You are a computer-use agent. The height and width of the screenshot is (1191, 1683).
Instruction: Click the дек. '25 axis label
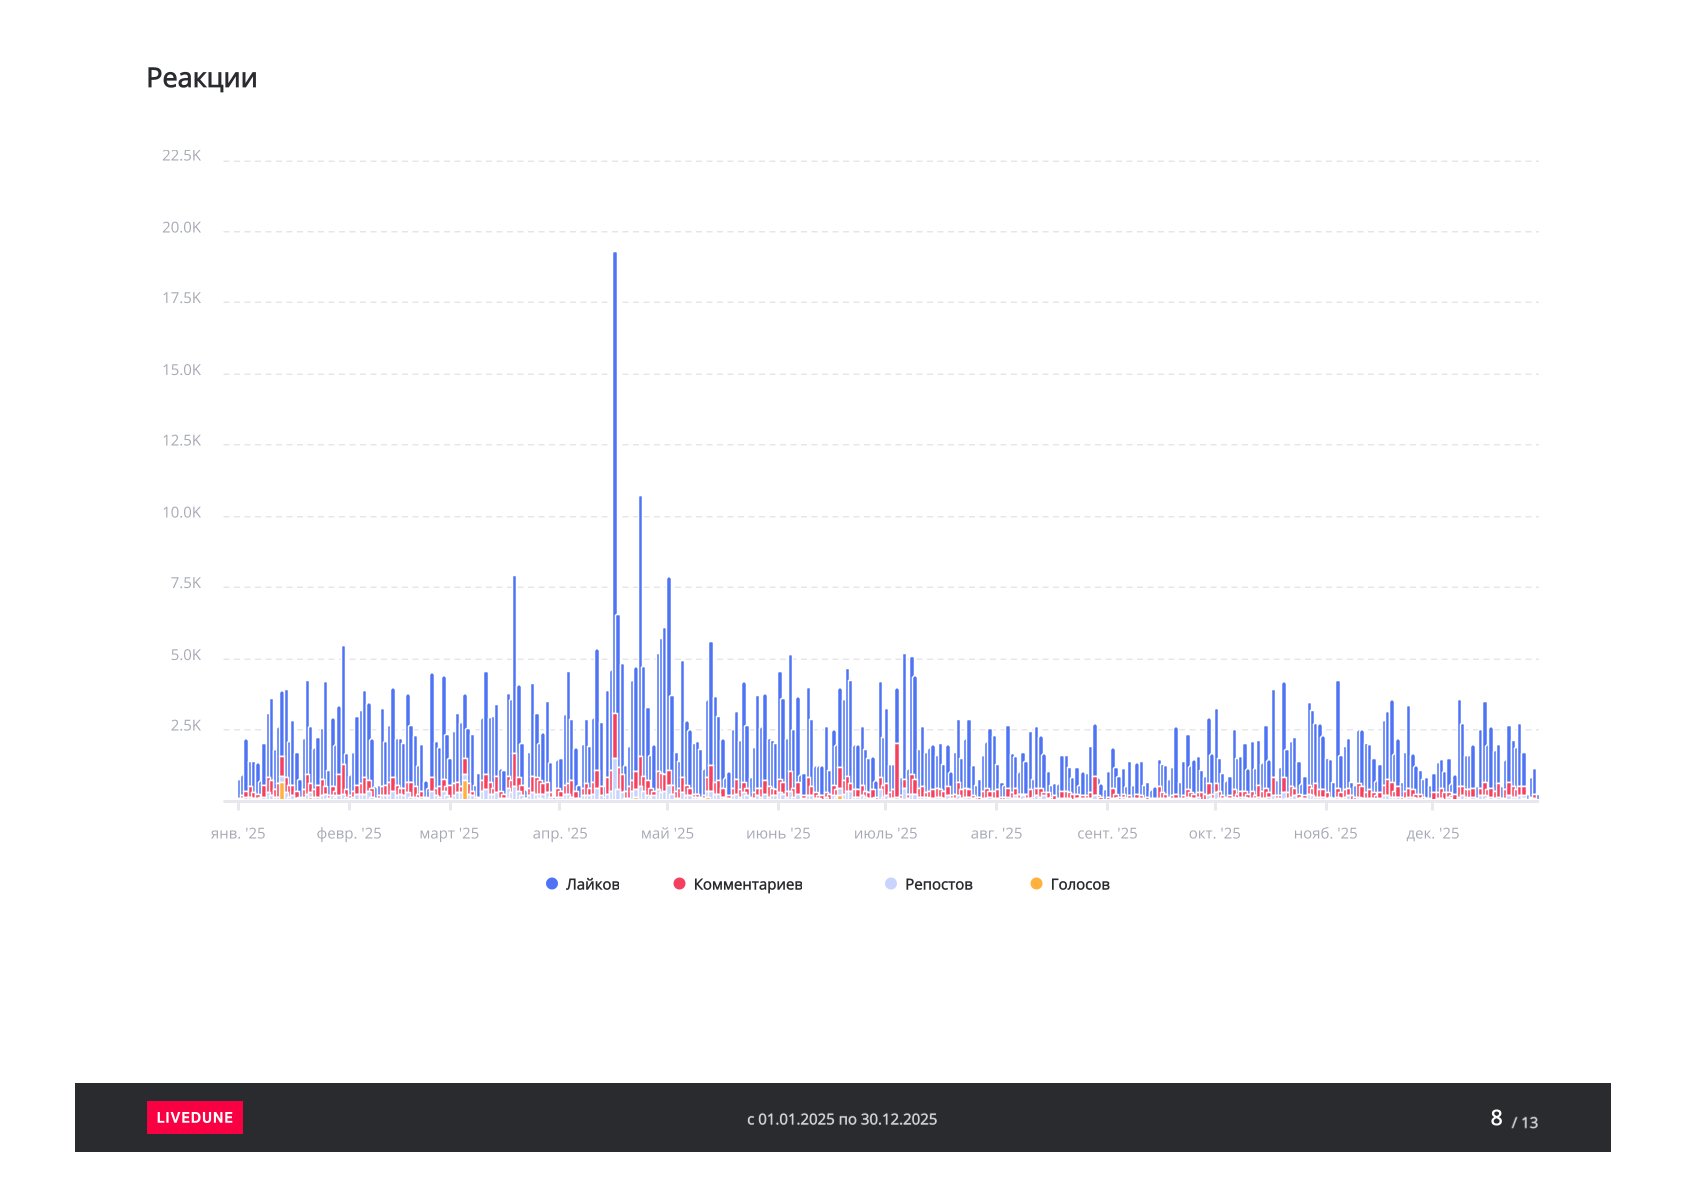(1432, 834)
